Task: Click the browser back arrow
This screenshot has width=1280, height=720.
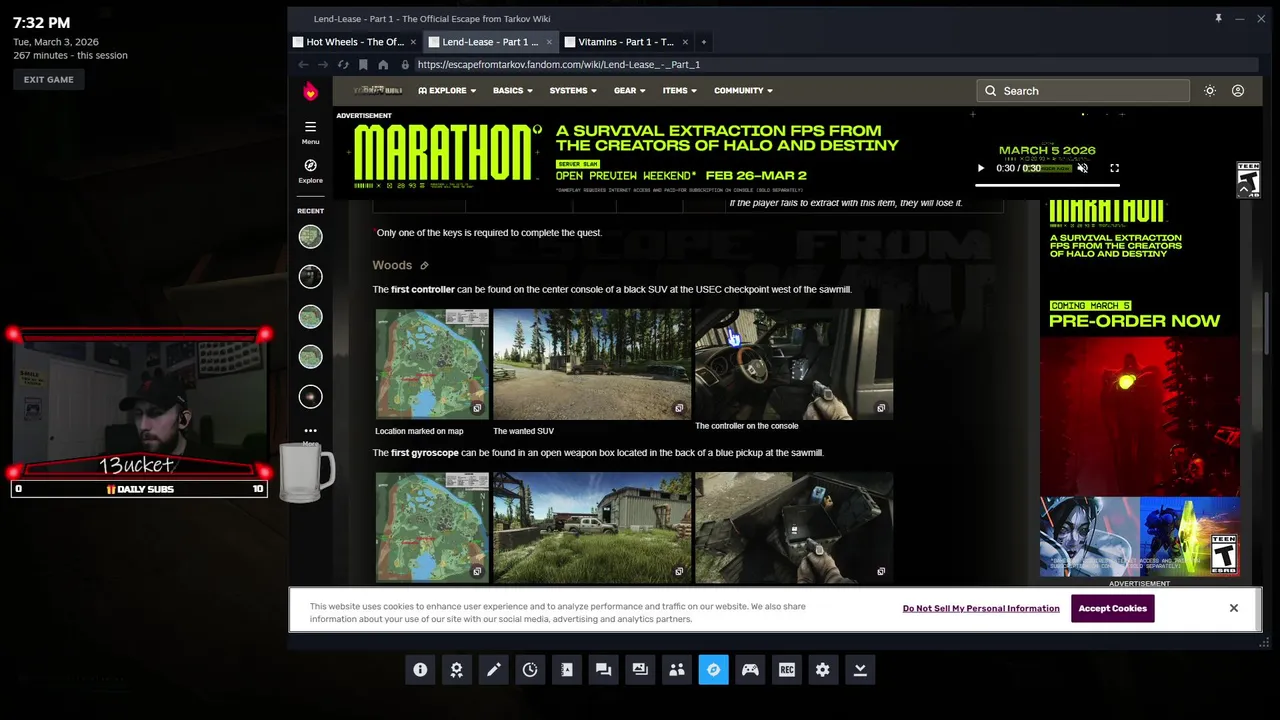Action: pos(303,64)
